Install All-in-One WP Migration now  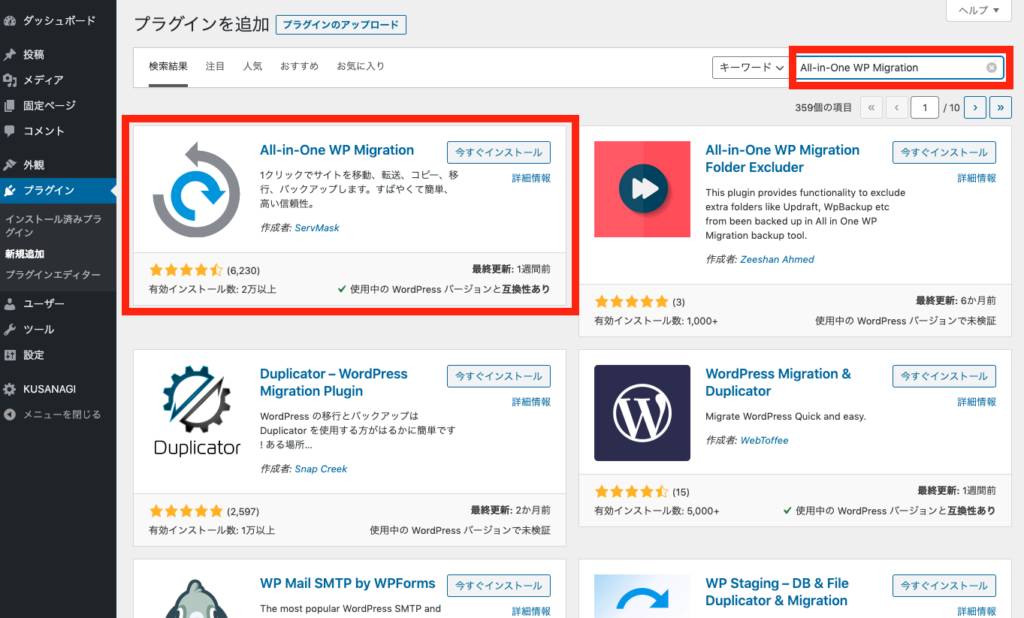coord(499,152)
